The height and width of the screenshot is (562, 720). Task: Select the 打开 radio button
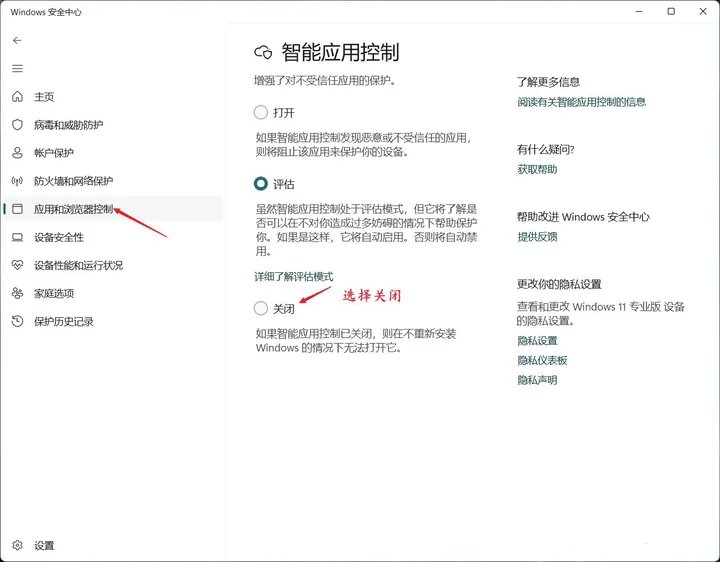click(261, 112)
